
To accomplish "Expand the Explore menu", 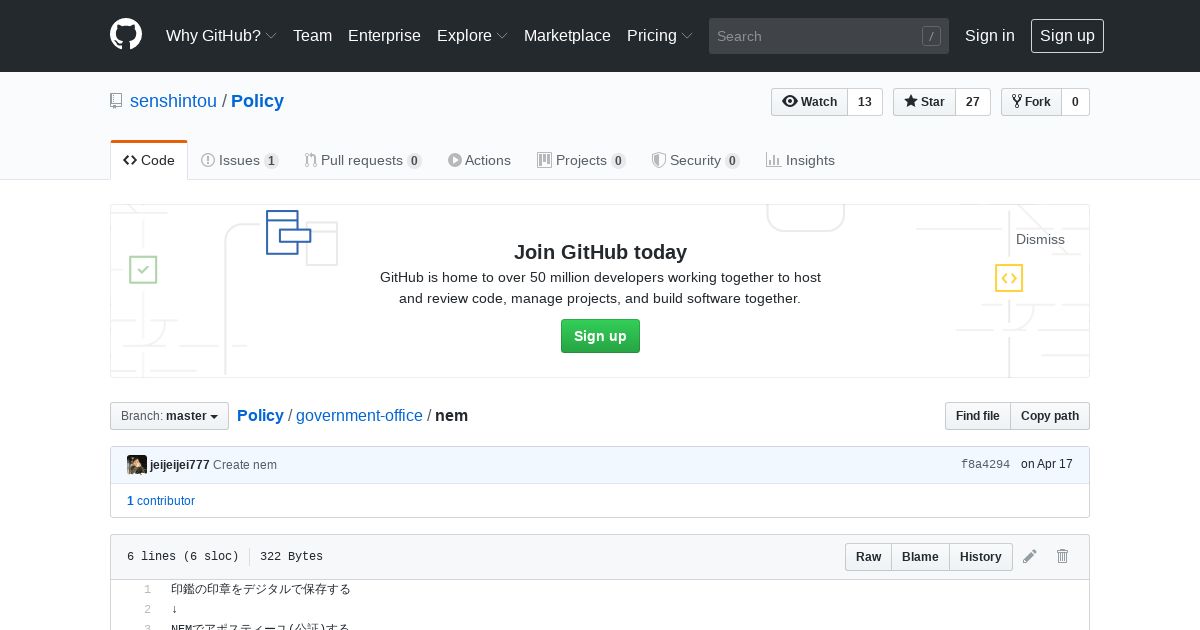I will point(472,35).
